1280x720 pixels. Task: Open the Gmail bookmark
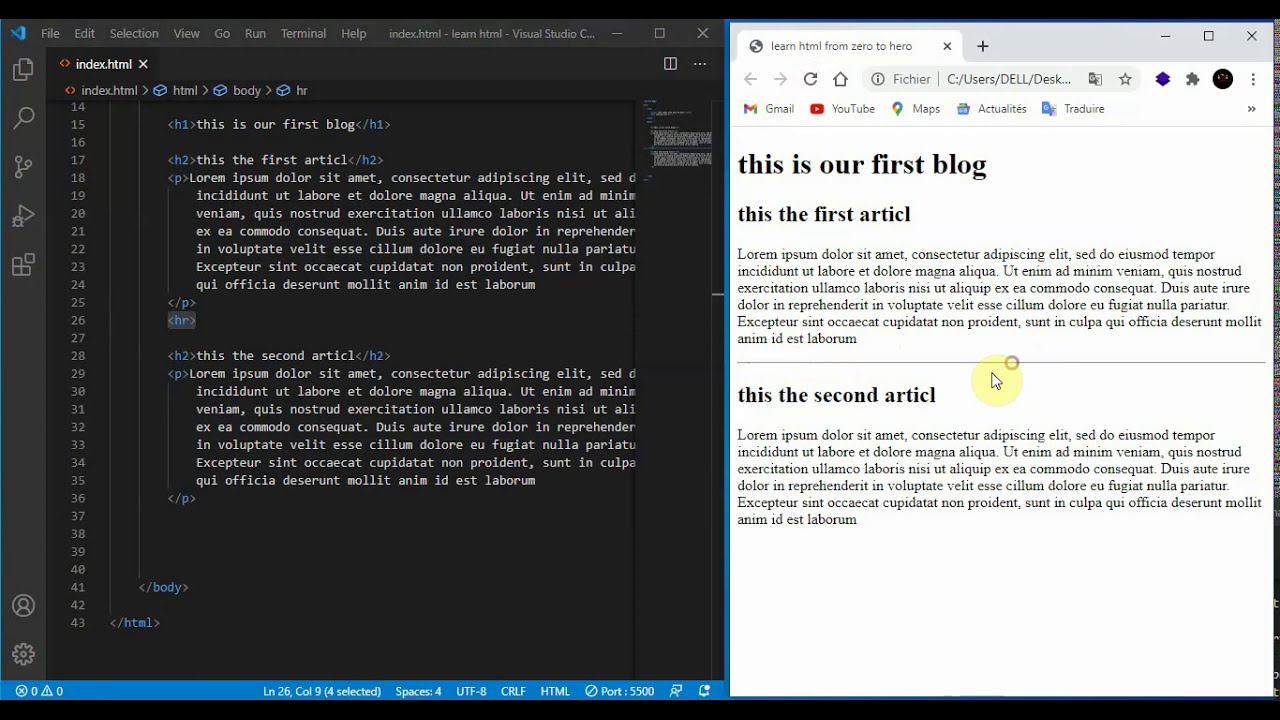tap(769, 109)
